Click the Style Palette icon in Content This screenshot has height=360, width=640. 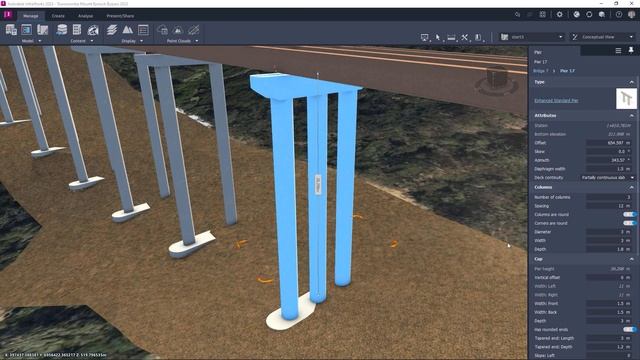pos(77,30)
